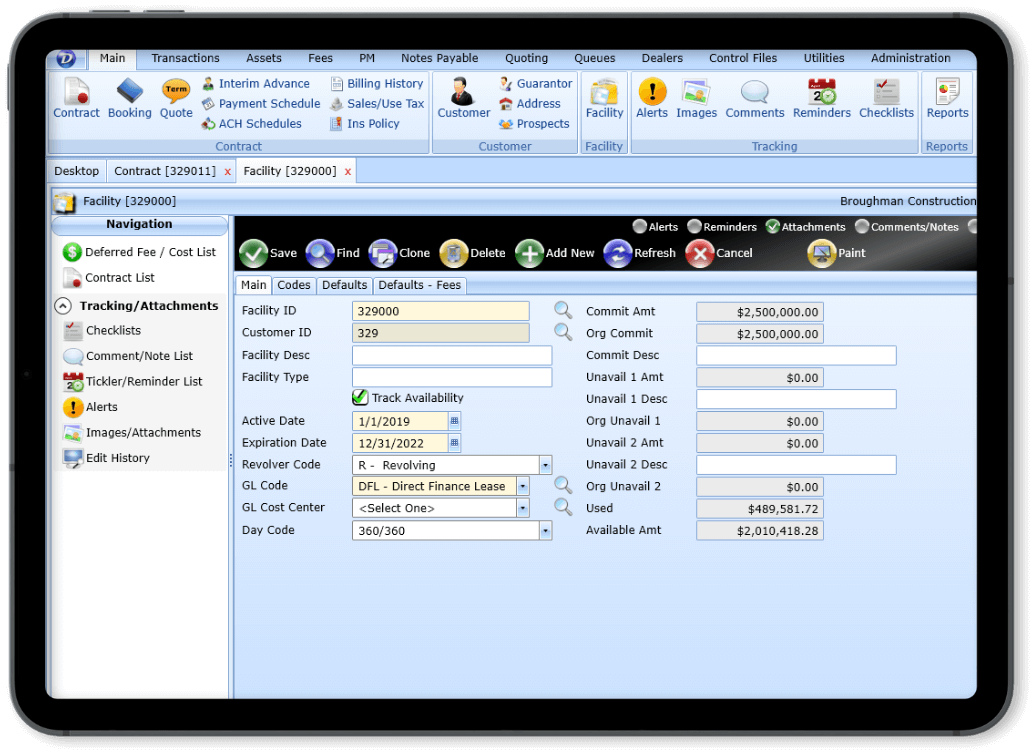This screenshot has height=754, width=1035.
Task: Launch Reports from the ribbon
Action: pos(946,95)
